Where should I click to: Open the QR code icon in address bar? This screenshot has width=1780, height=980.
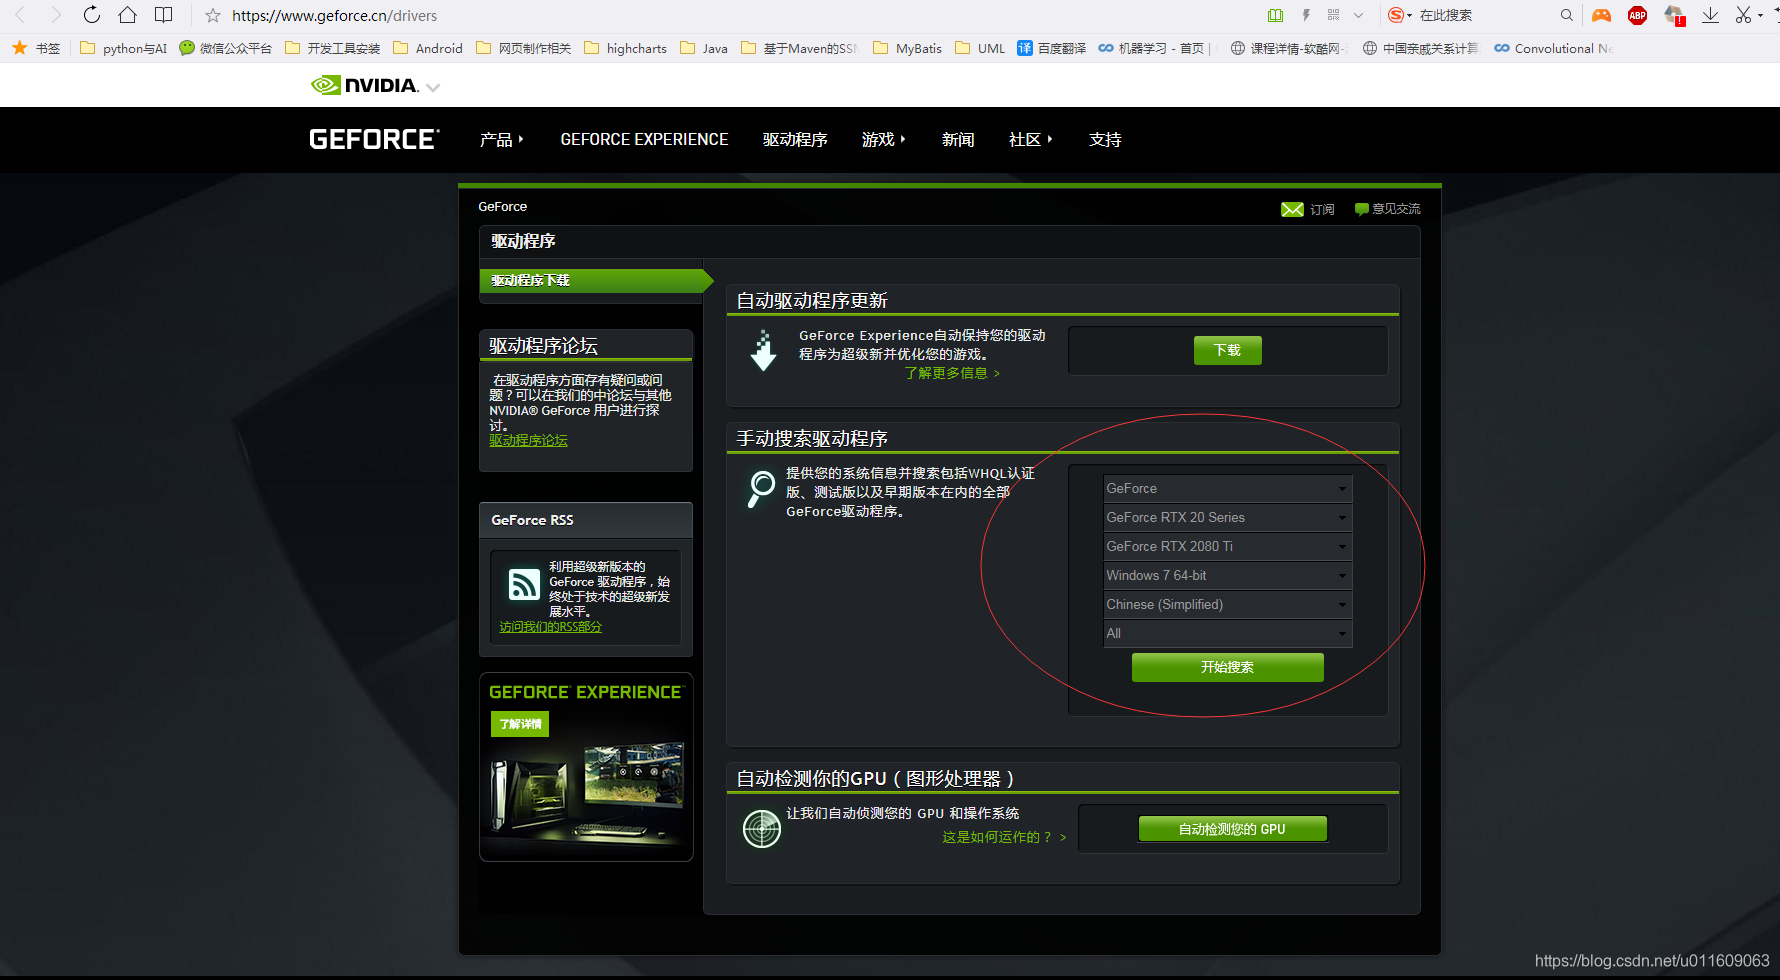(1333, 15)
